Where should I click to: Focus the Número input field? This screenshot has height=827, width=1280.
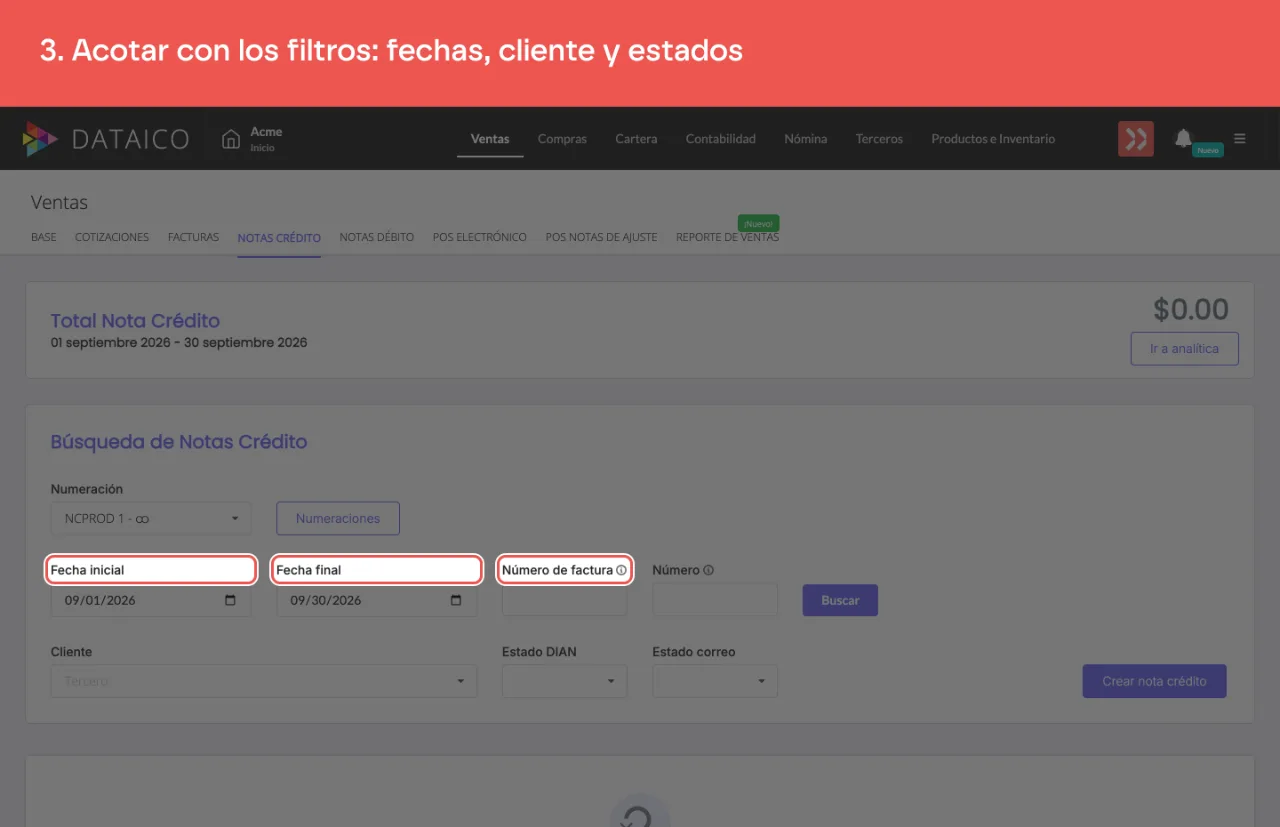[x=715, y=600]
